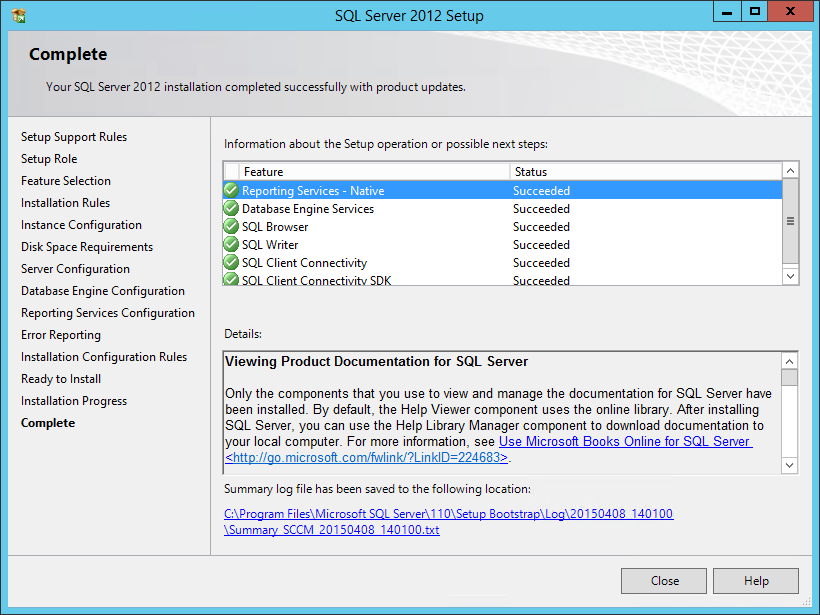Viewport: 820px width, 615px height.
Task: Click Succeeded status for Database Engine Services
Action: pos(541,209)
